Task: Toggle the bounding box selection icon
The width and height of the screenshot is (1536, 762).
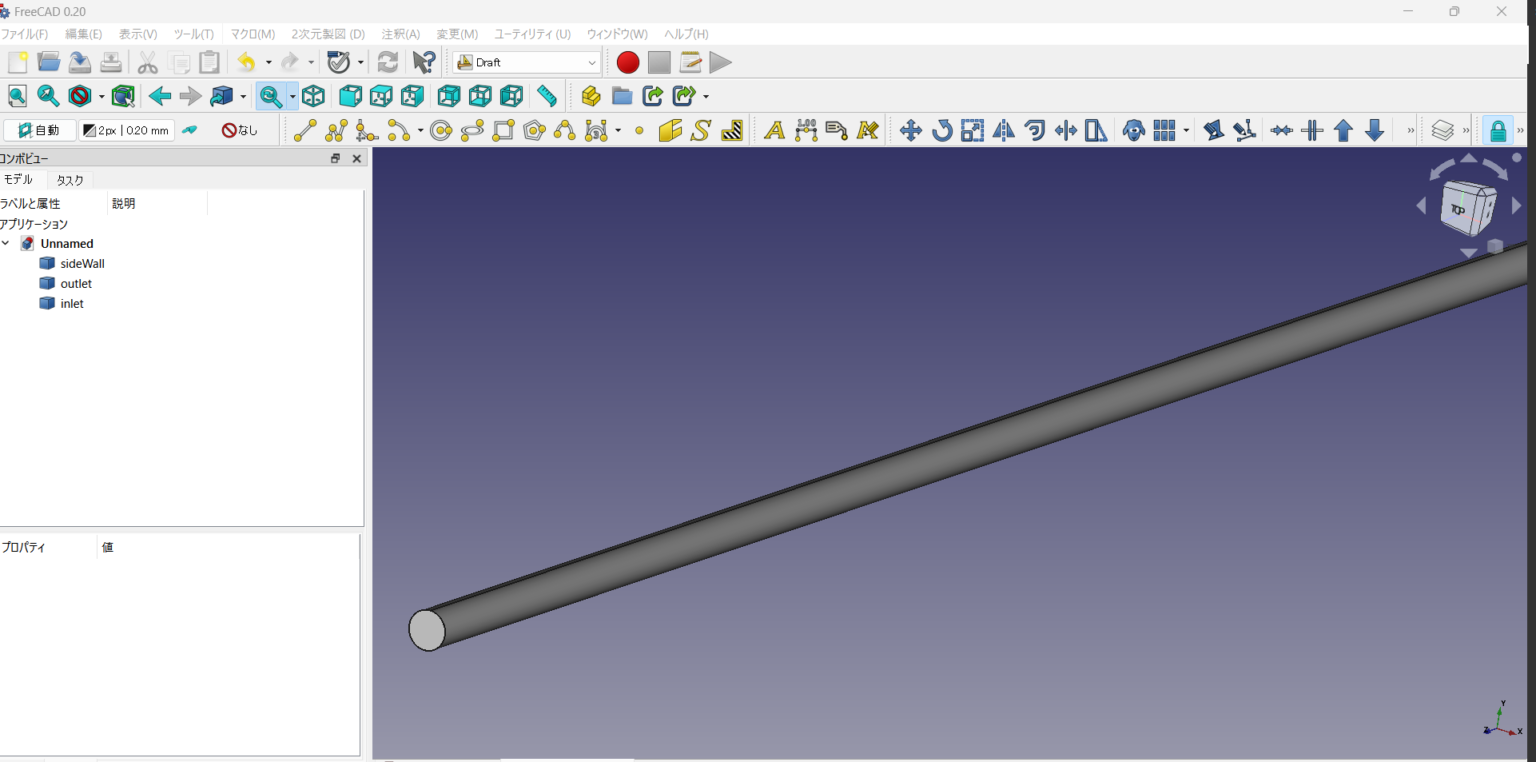Action: [x=123, y=96]
